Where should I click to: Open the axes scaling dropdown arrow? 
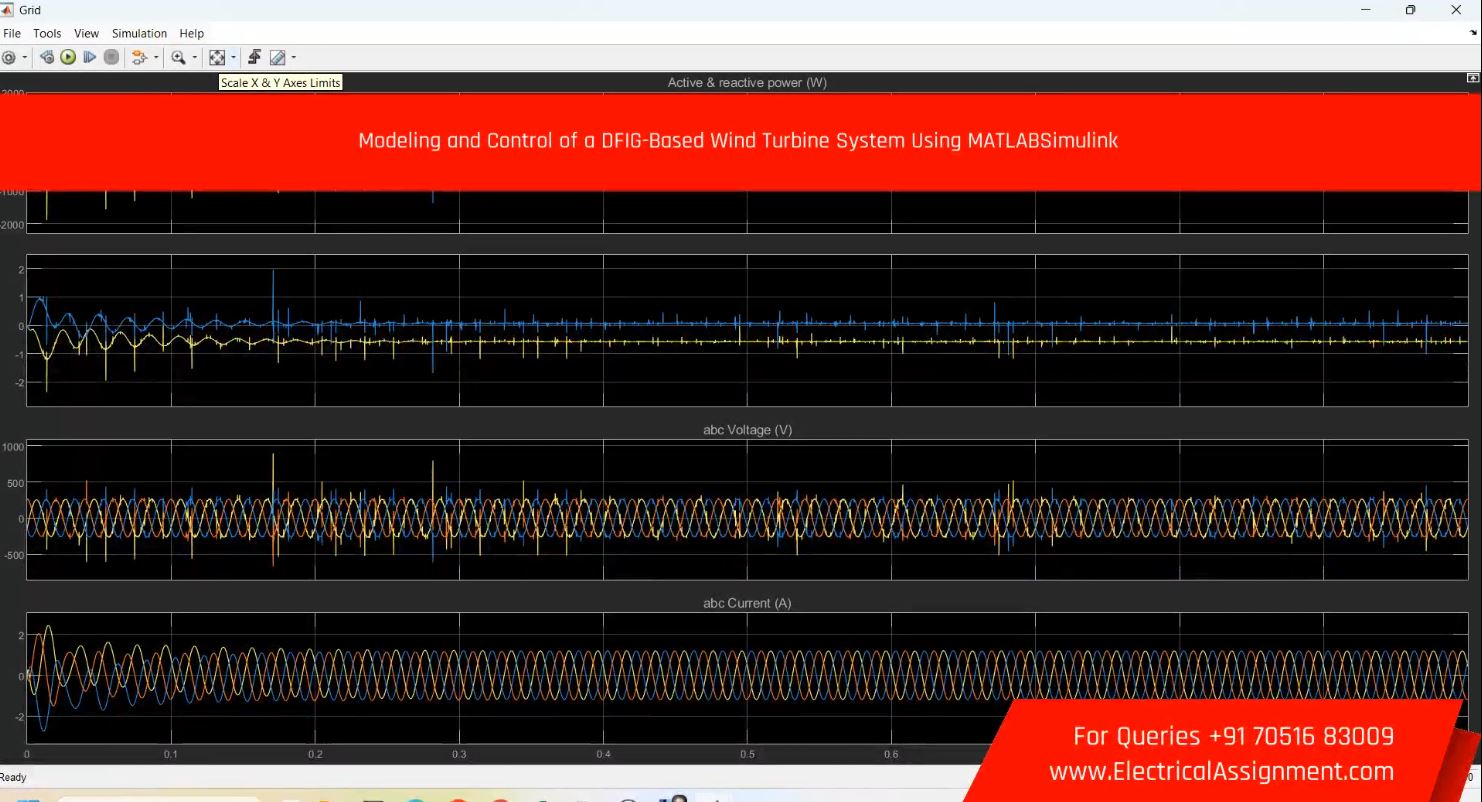(x=234, y=58)
